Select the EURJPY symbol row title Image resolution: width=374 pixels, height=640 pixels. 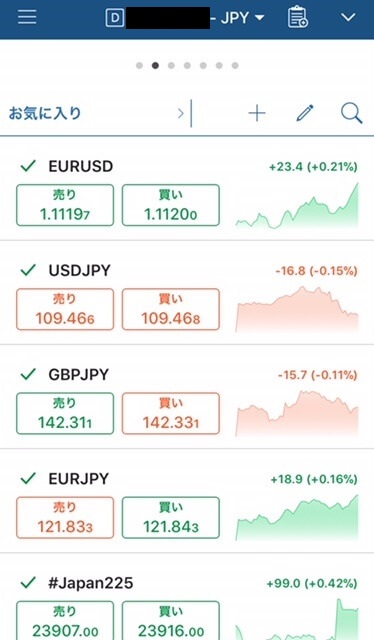tap(78, 478)
